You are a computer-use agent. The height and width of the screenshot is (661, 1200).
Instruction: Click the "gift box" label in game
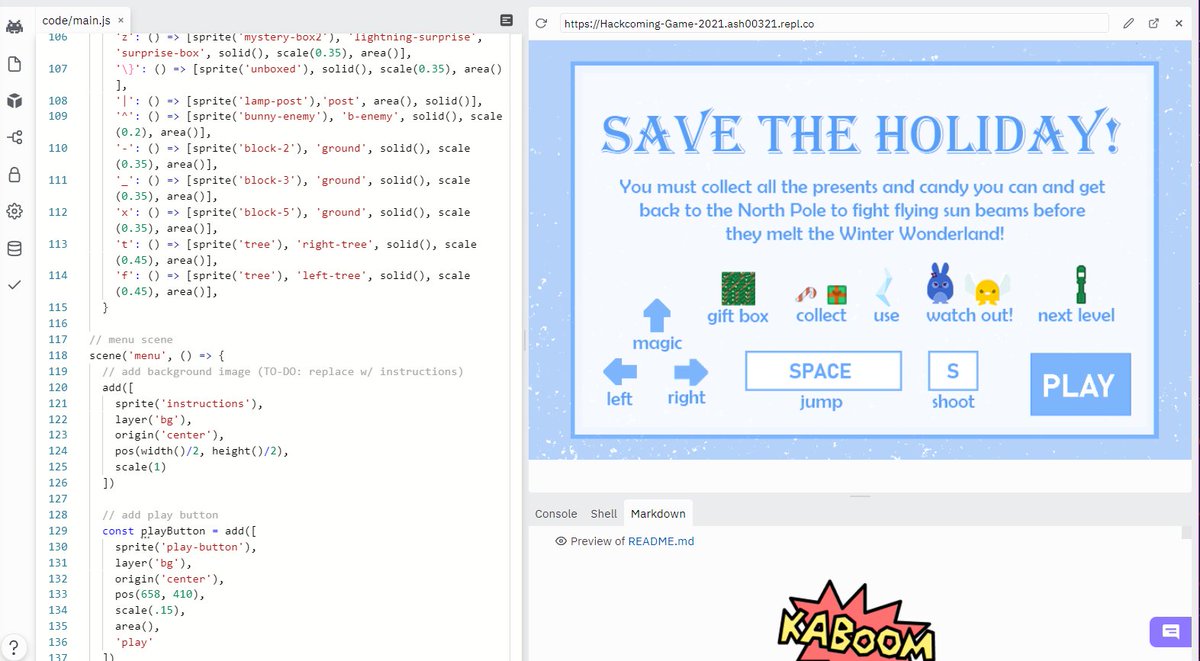pos(738,316)
